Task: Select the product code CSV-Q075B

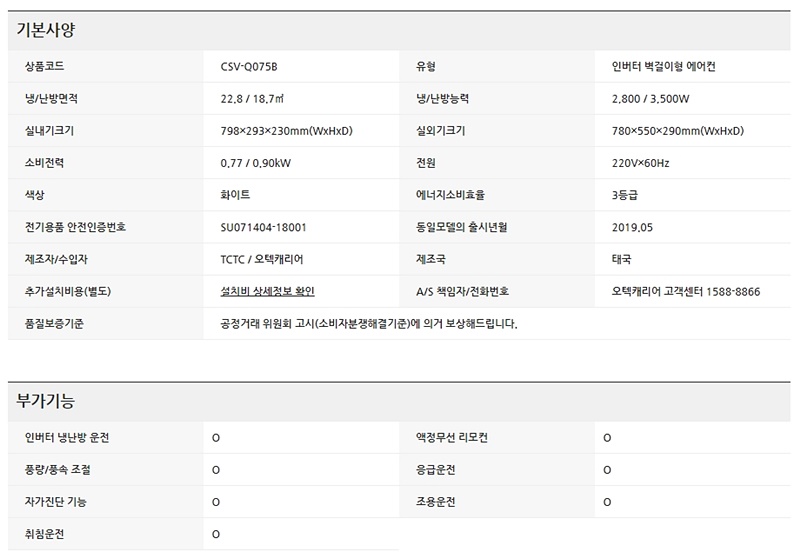Action: tap(249, 67)
